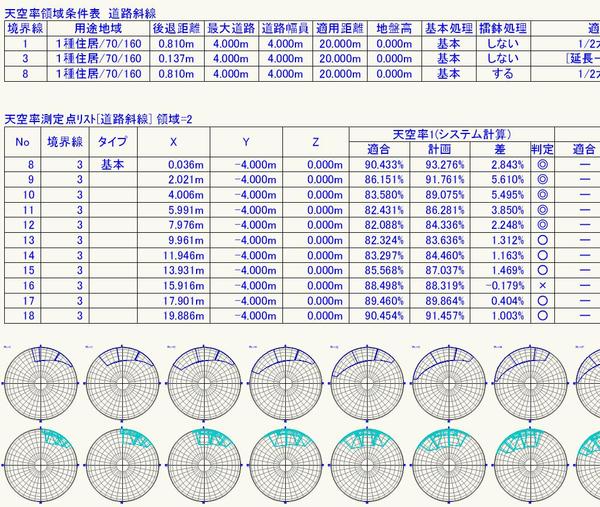
Task: Click the タイプ column header
Action: pos(113,142)
